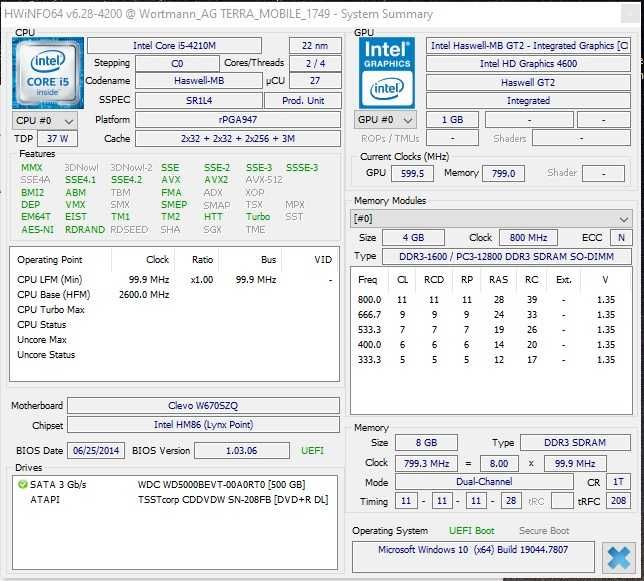Click the memory module Size 4 GB field
Image resolution: width=644 pixels, height=581 pixels.
pyautogui.click(x=413, y=238)
